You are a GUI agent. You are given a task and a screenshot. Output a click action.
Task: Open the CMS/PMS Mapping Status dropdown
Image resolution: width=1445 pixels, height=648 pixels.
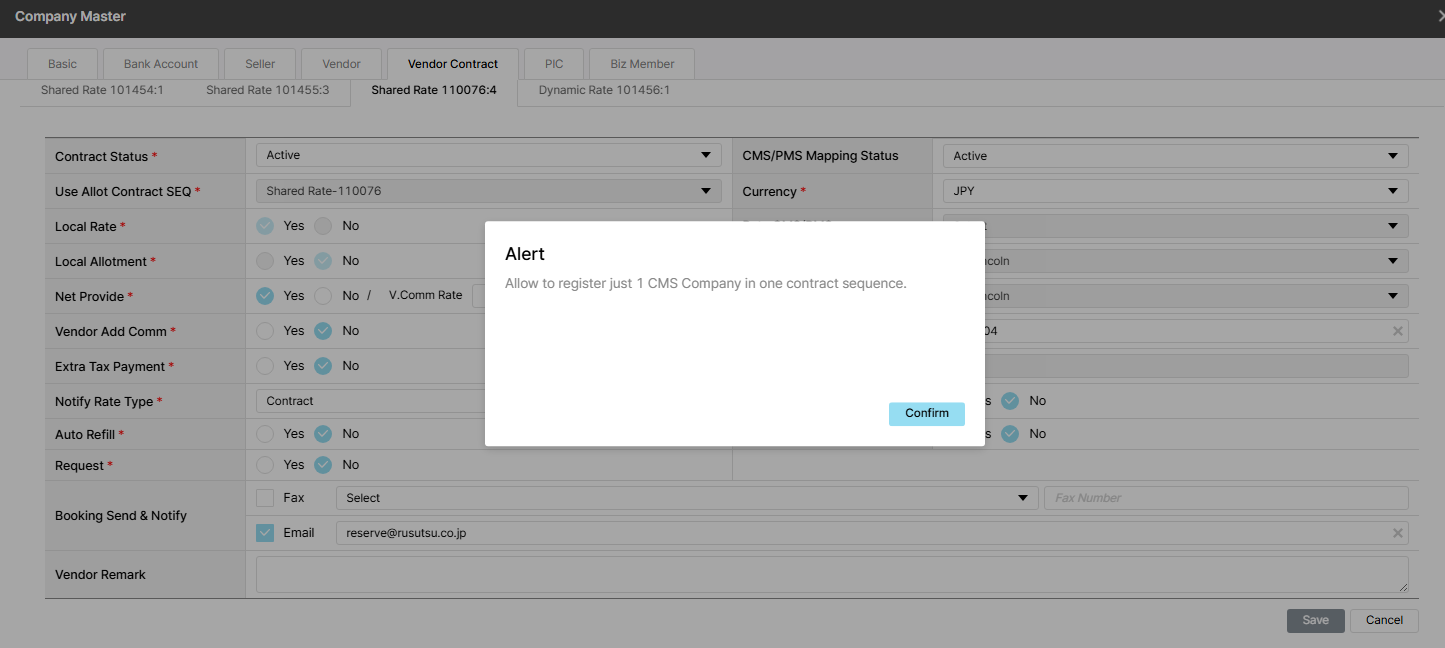[1175, 156]
